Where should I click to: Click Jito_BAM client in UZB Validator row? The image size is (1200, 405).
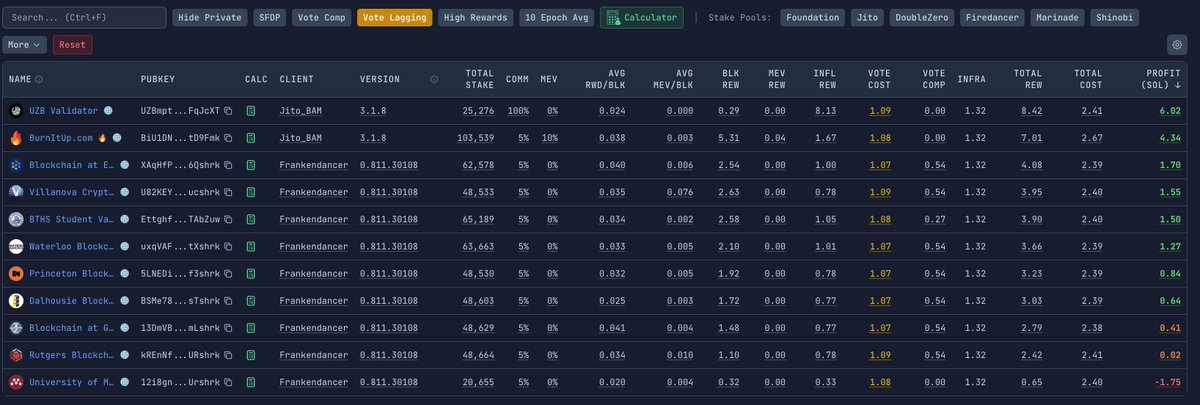point(301,110)
